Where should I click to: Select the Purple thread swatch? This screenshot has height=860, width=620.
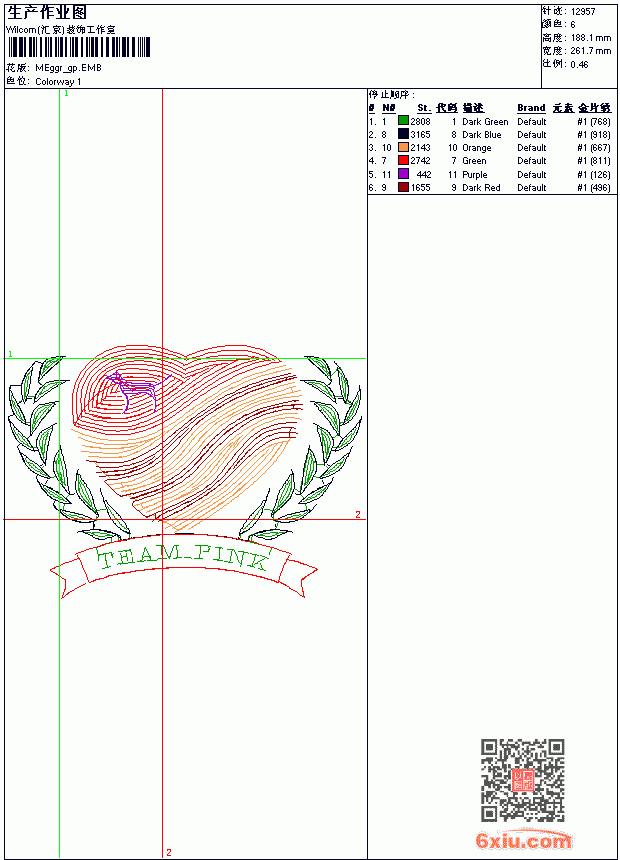[x=403, y=174]
